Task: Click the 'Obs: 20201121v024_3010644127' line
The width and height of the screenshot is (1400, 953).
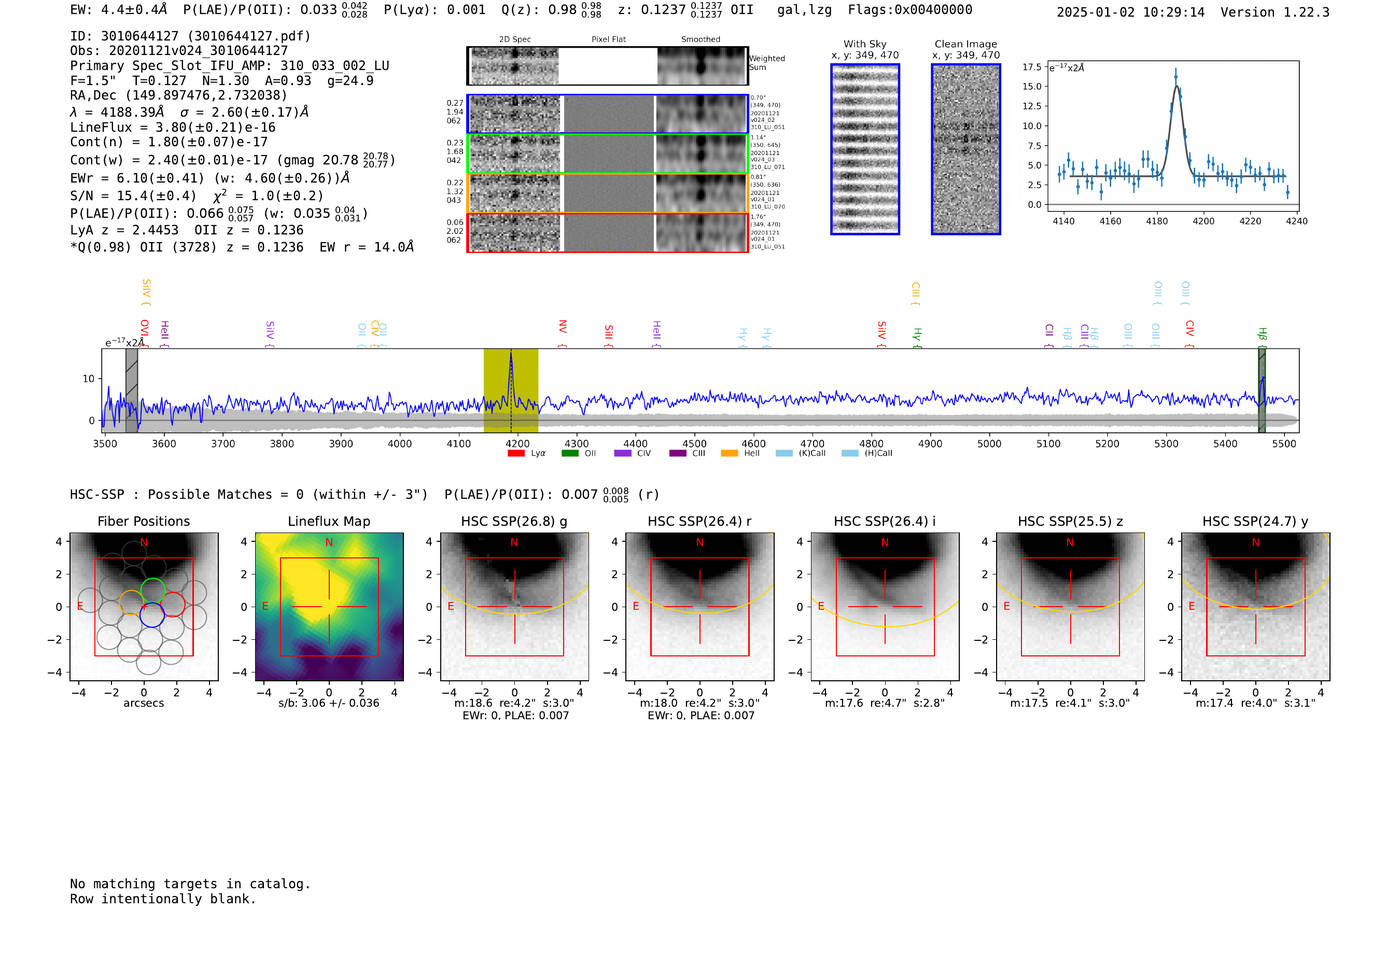Action: tap(179, 51)
